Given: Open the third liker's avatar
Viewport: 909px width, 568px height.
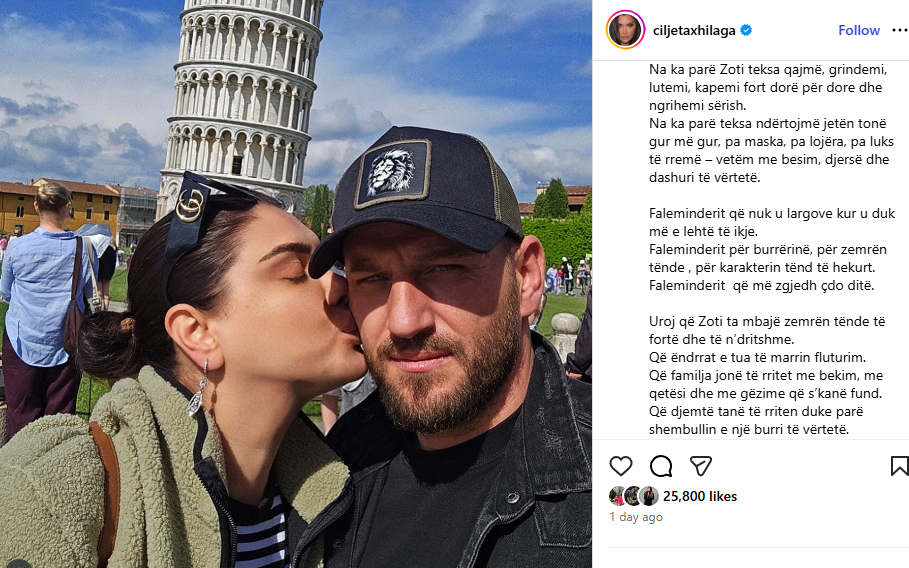Looking at the screenshot, I should (649, 496).
